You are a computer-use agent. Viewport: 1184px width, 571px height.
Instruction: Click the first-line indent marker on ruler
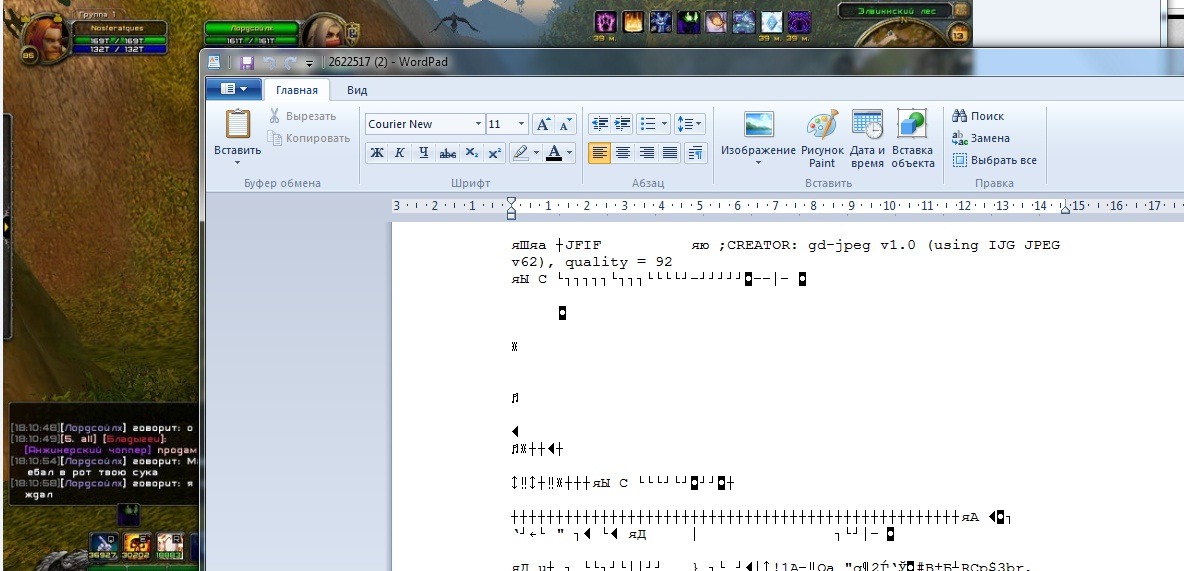[x=511, y=202]
